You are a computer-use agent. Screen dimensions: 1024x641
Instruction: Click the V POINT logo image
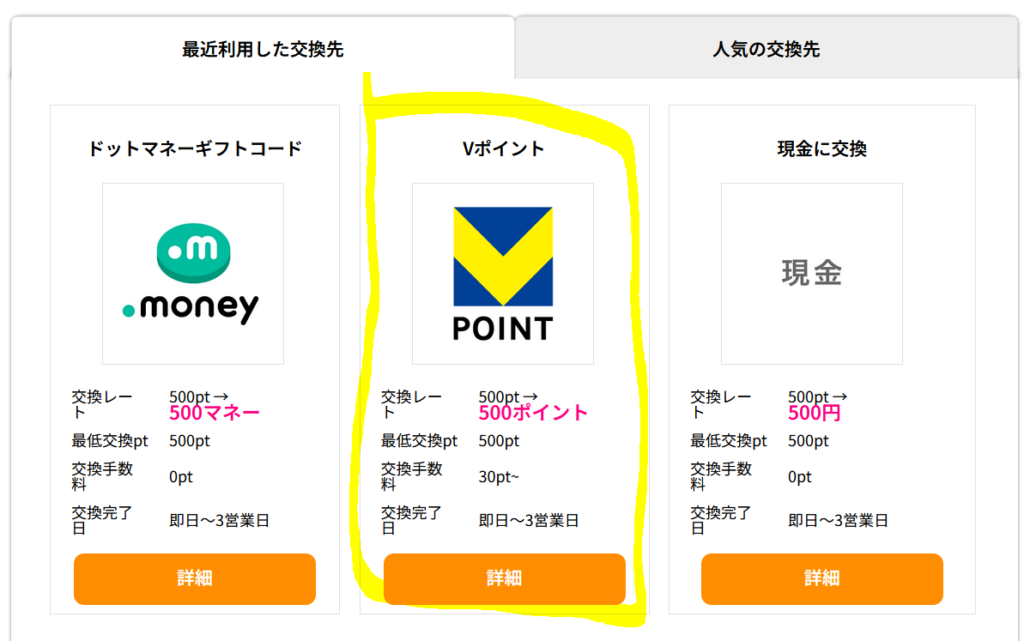tap(503, 274)
